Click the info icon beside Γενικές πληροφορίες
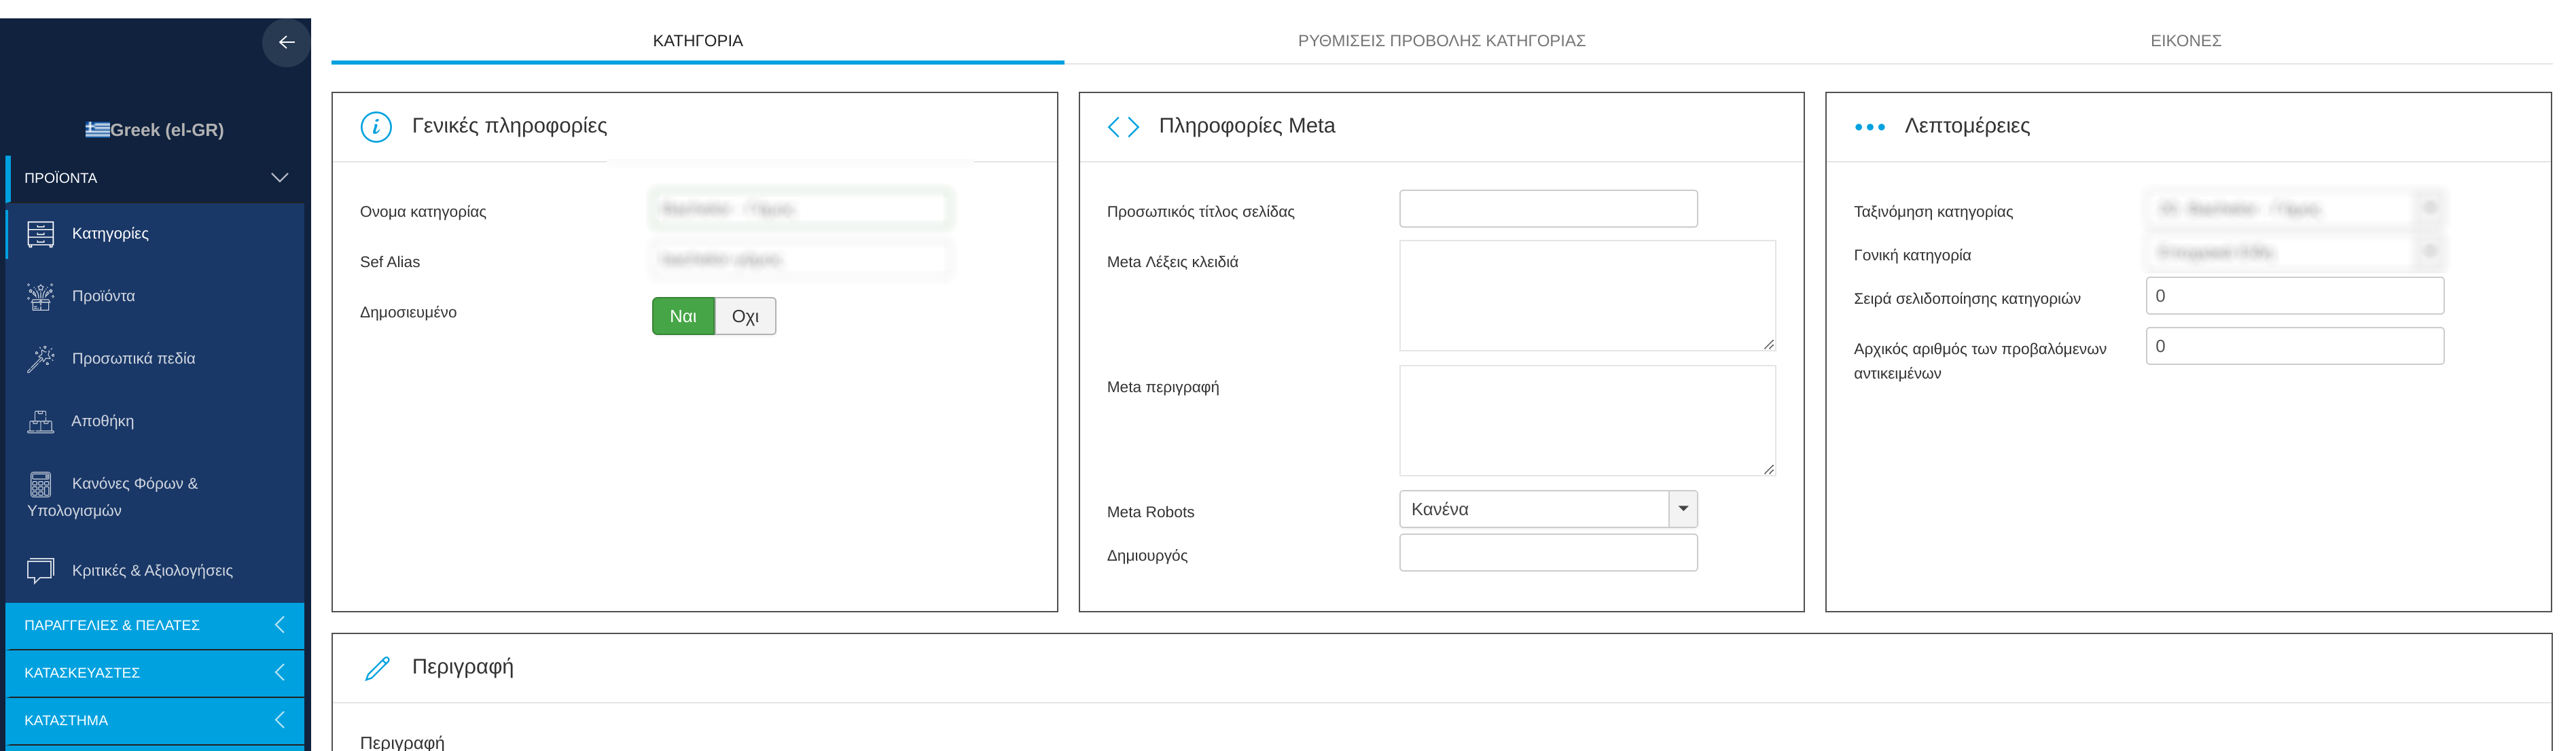 click(376, 127)
